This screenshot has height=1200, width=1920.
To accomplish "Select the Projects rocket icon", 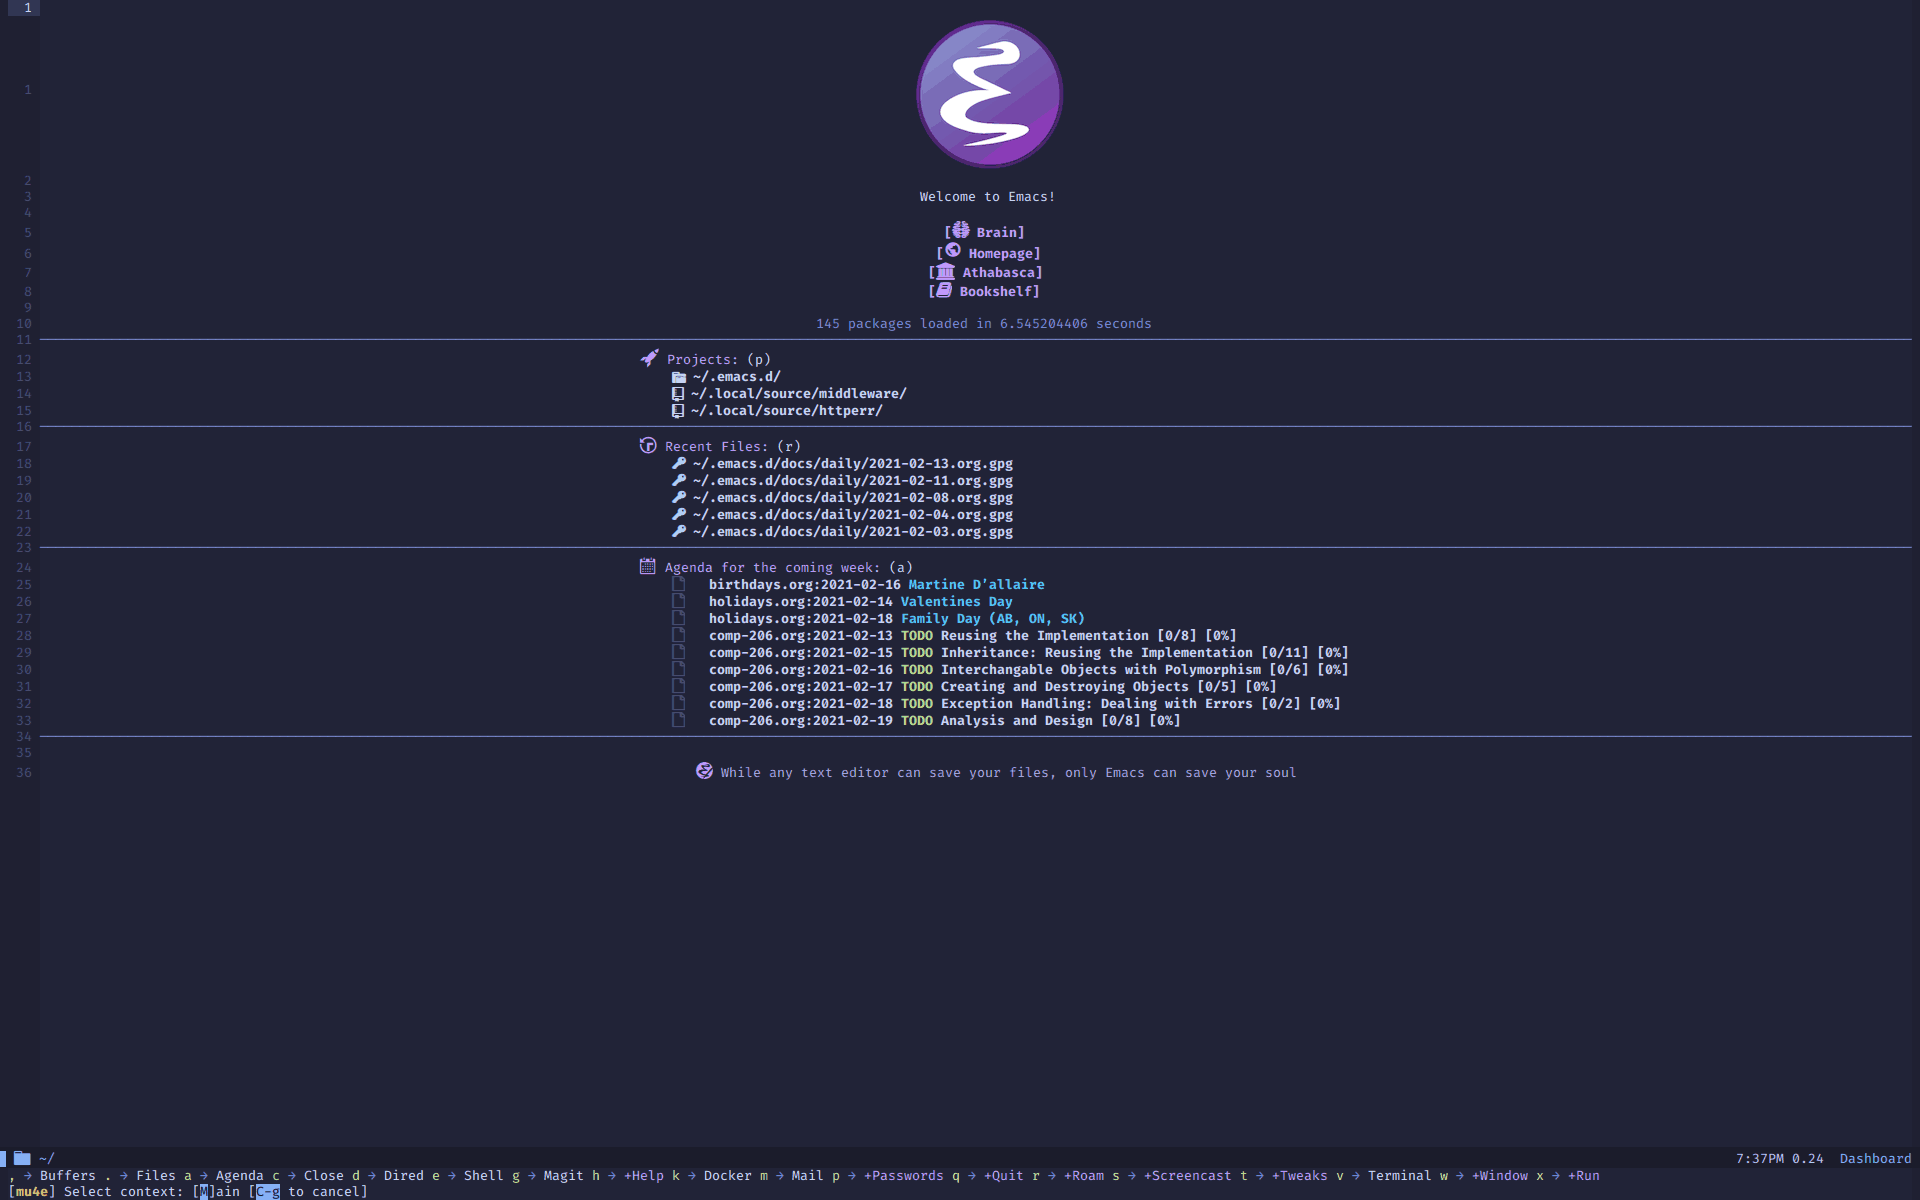I will click(646, 357).
